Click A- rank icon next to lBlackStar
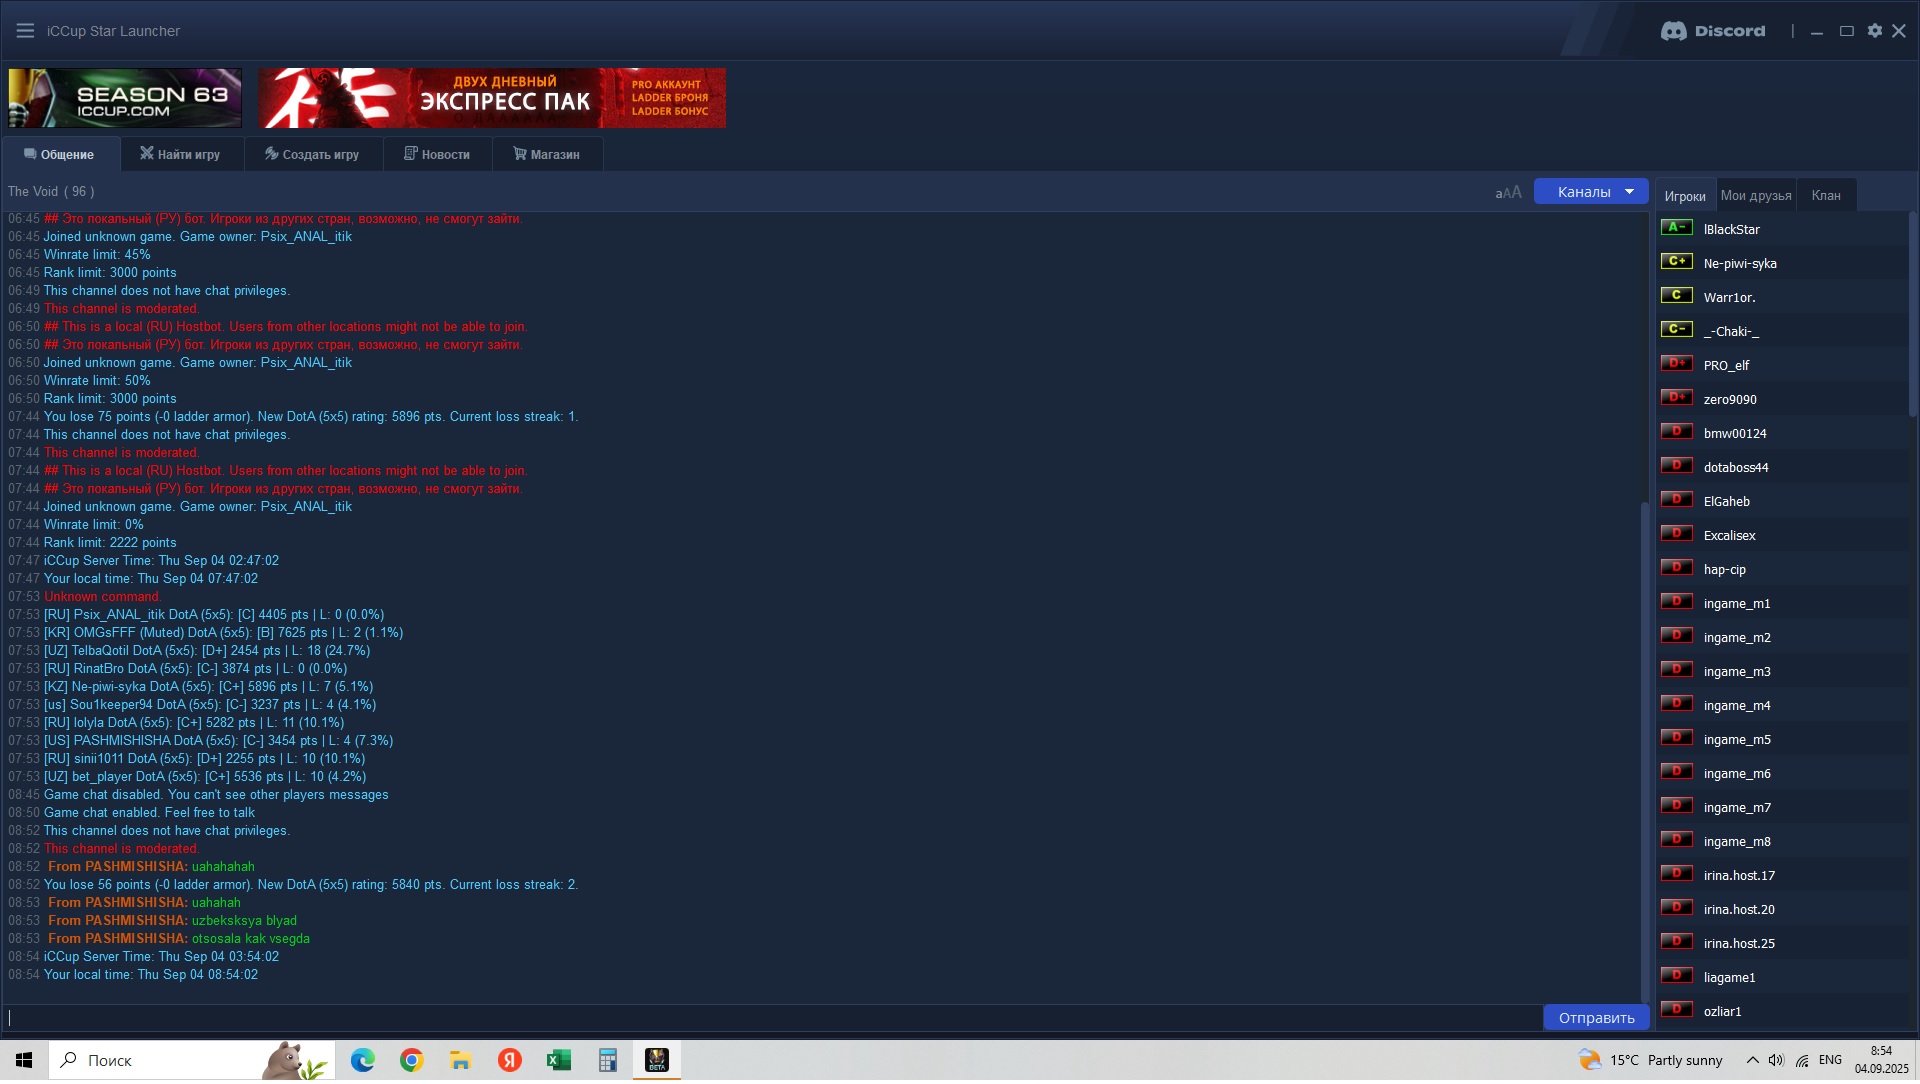 (1677, 228)
